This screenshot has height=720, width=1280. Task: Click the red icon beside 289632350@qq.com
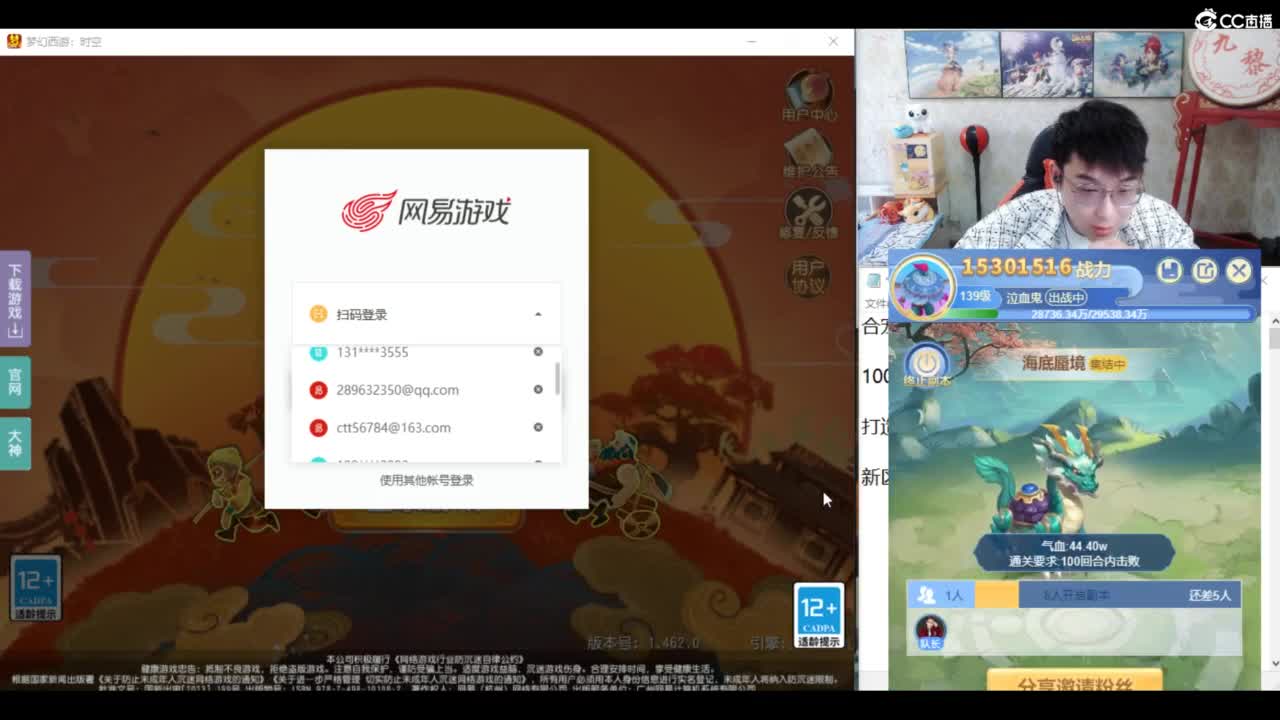point(318,390)
